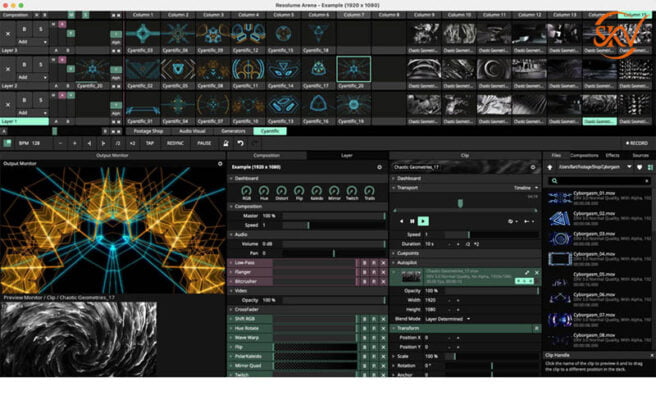Open the Timeline dropdown in Transport
The image size is (656, 400).
coord(526,187)
